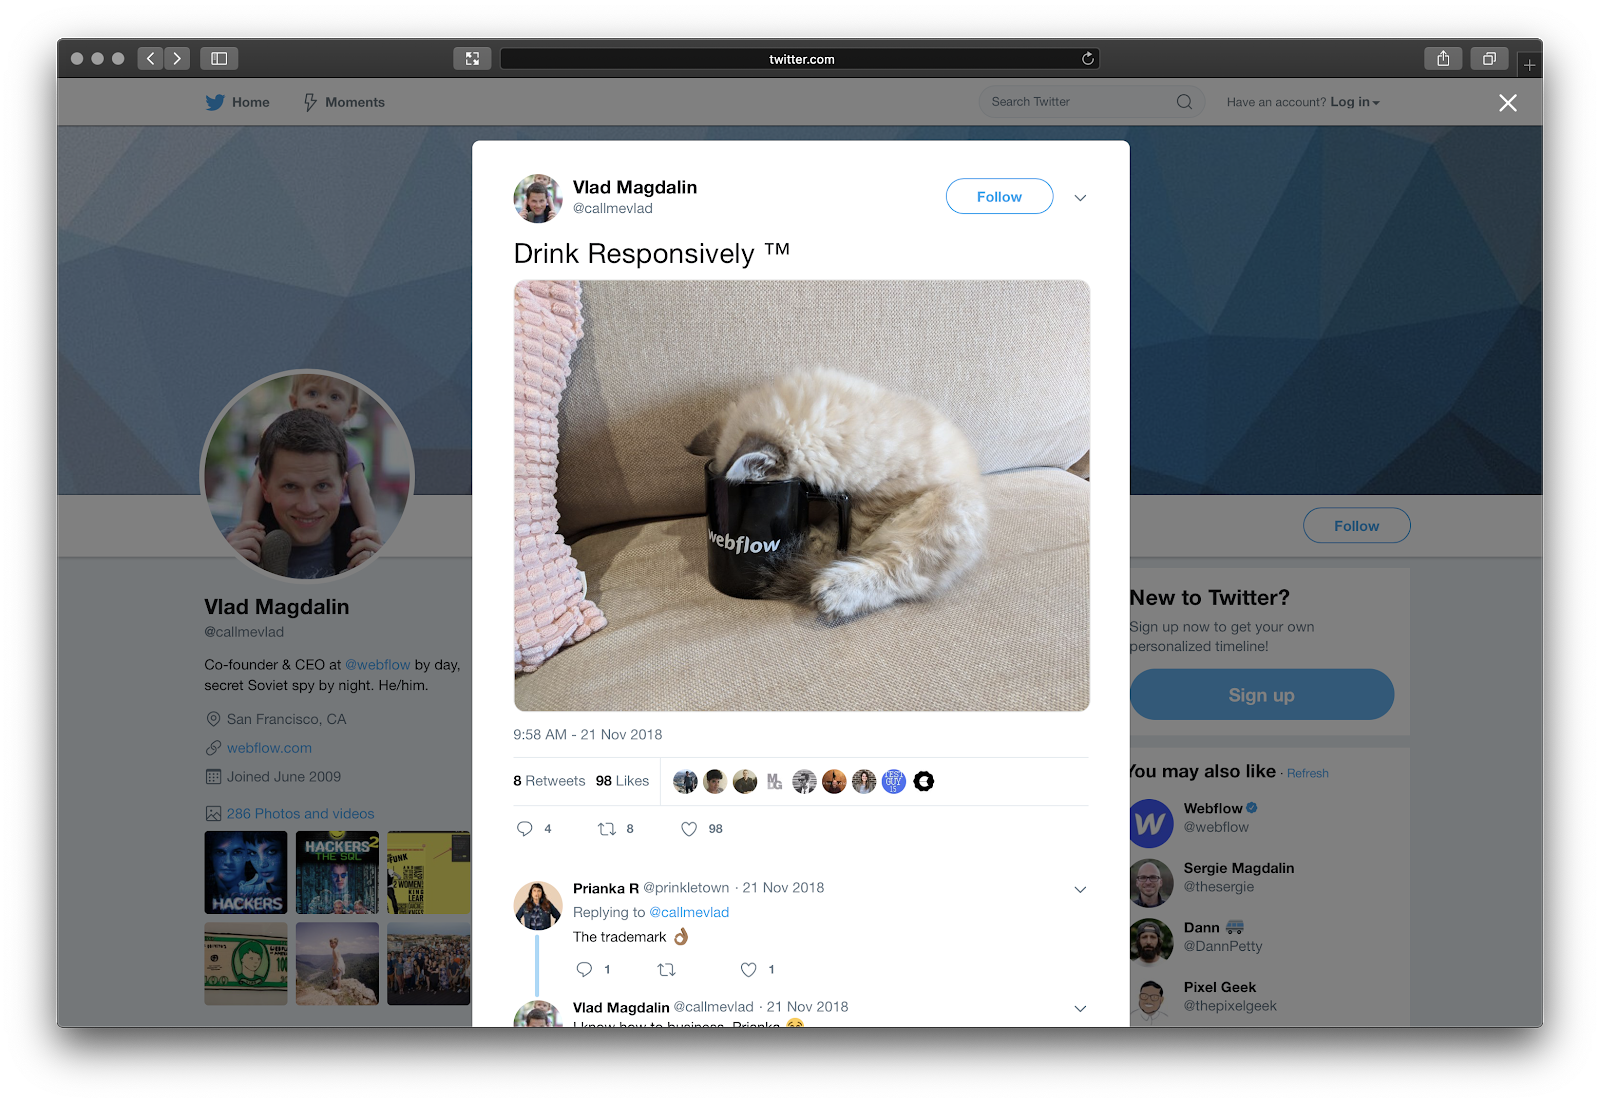The image size is (1600, 1103).
Task: Click the full-screen expand icon by the address bar
Action: coord(472,59)
